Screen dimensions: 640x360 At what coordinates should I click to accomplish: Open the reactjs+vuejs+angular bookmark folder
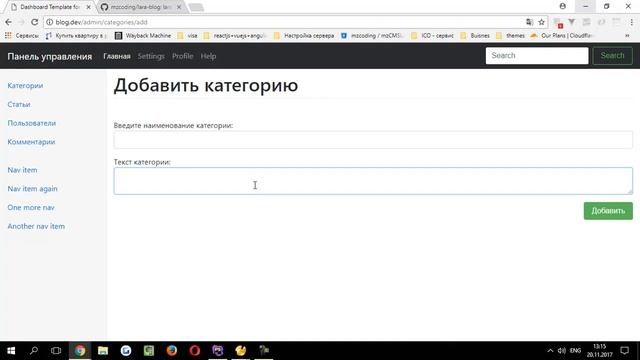(235, 36)
